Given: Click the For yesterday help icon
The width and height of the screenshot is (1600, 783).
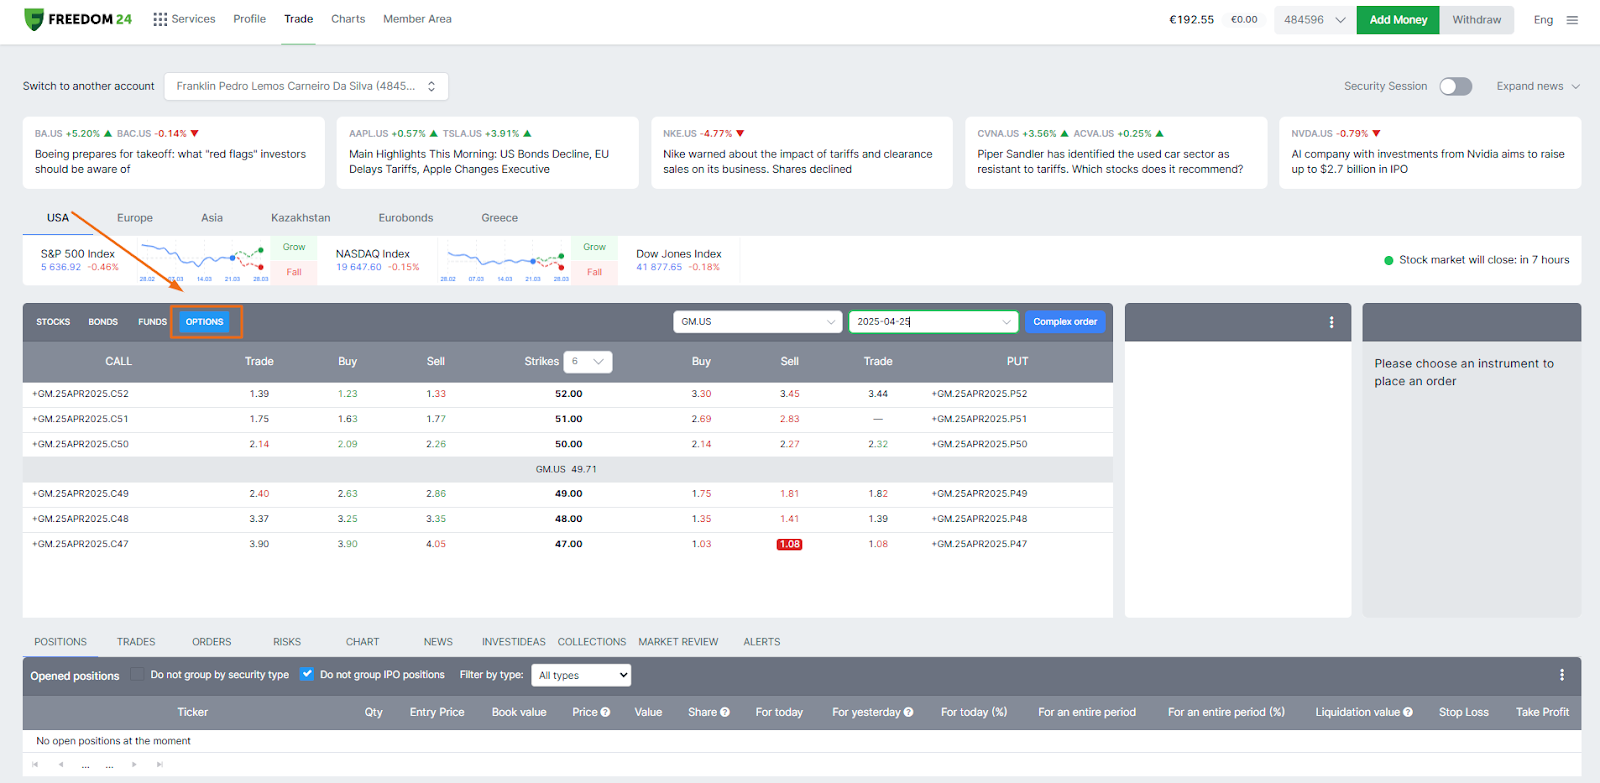Looking at the screenshot, I should pos(908,712).
